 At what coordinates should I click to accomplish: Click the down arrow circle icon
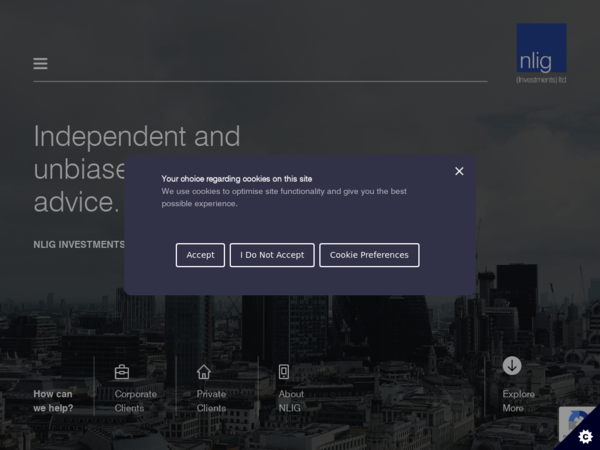[512, 366]
